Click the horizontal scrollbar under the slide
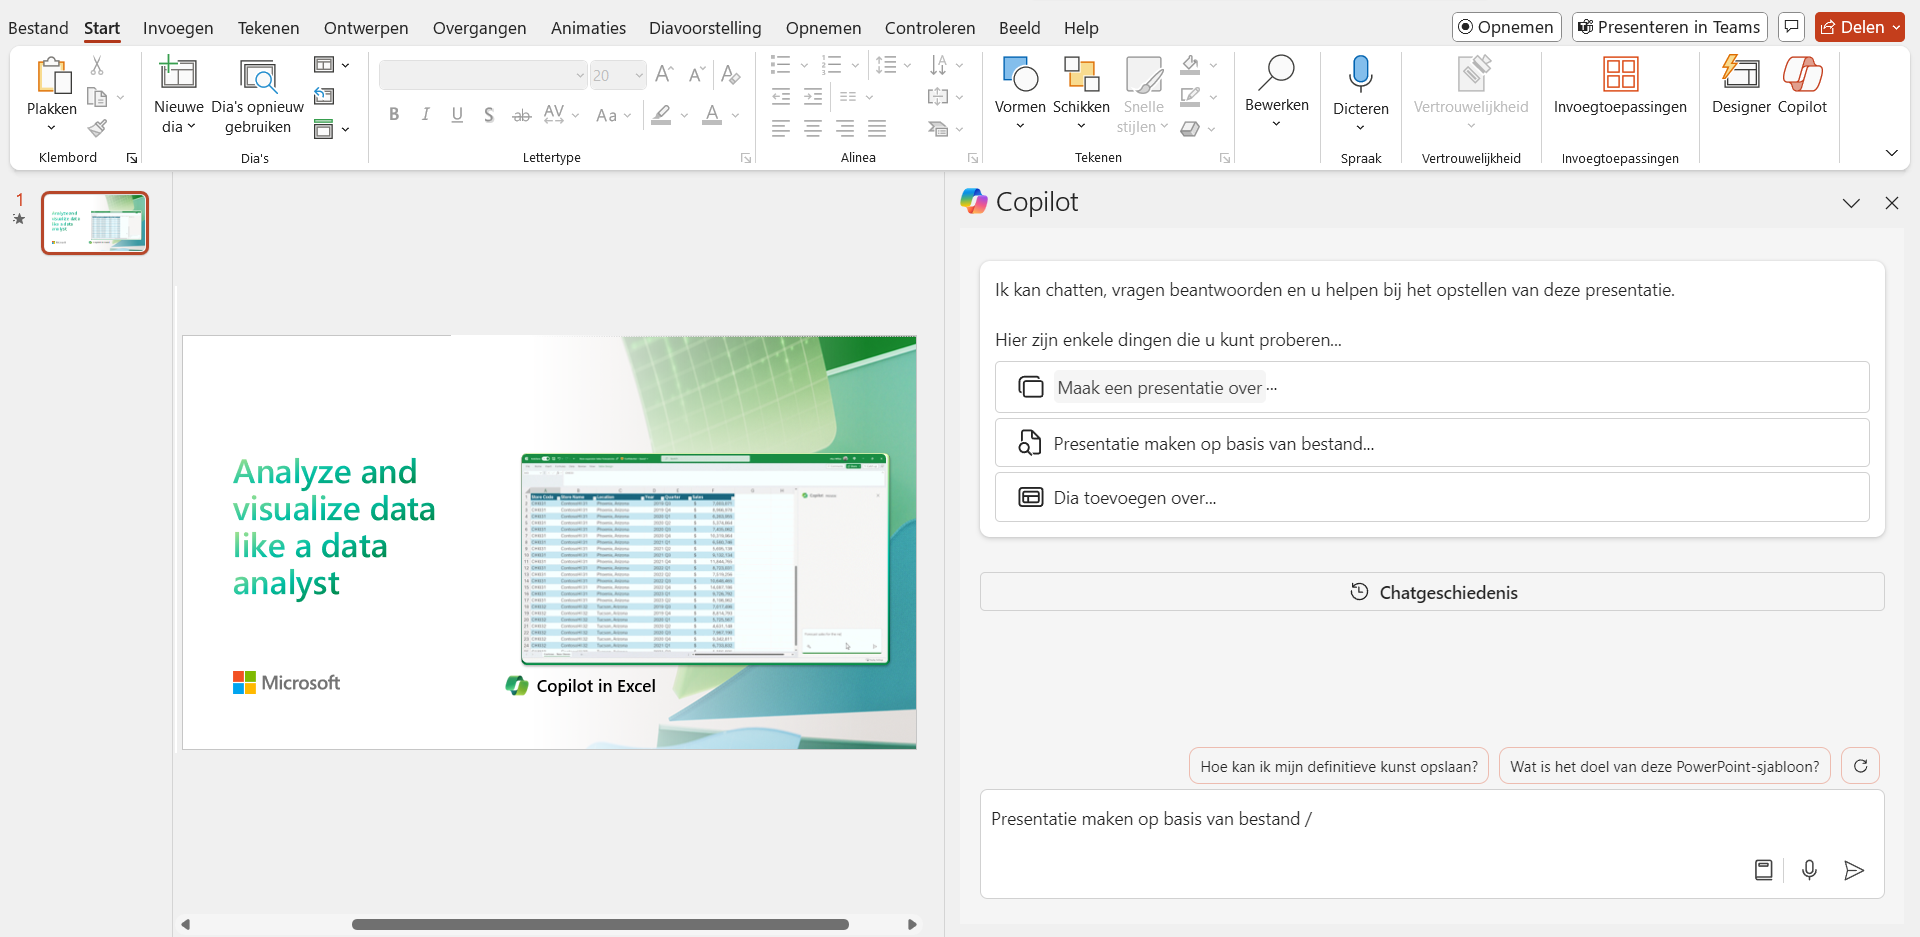This screenshot has width=1920, height=937. pyautogui.click(x=600, y=924)
